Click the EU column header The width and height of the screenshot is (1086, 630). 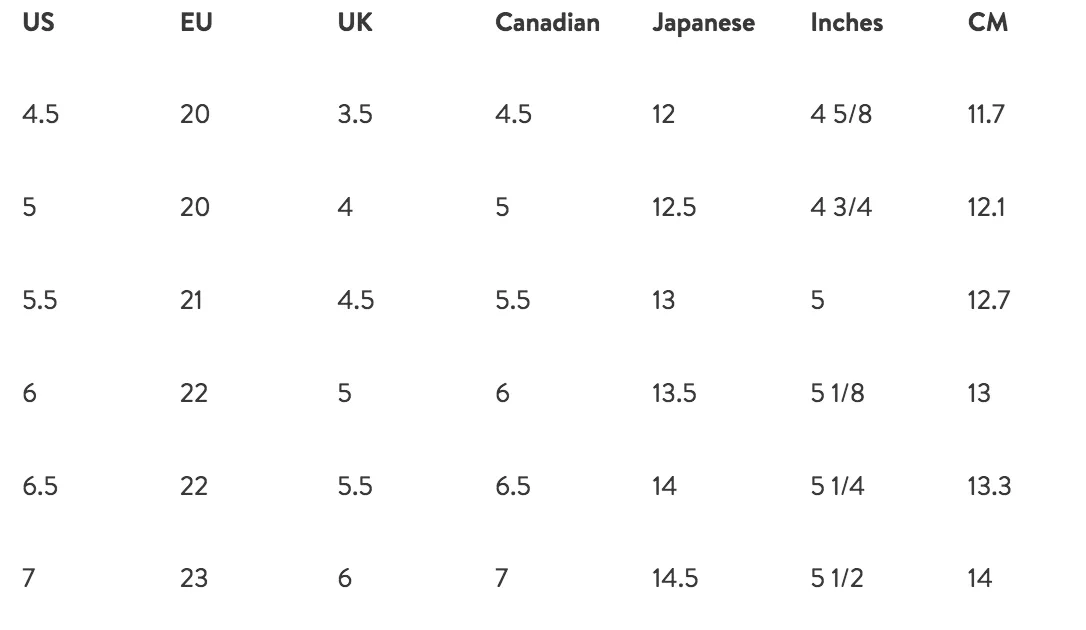click(196, 22)
